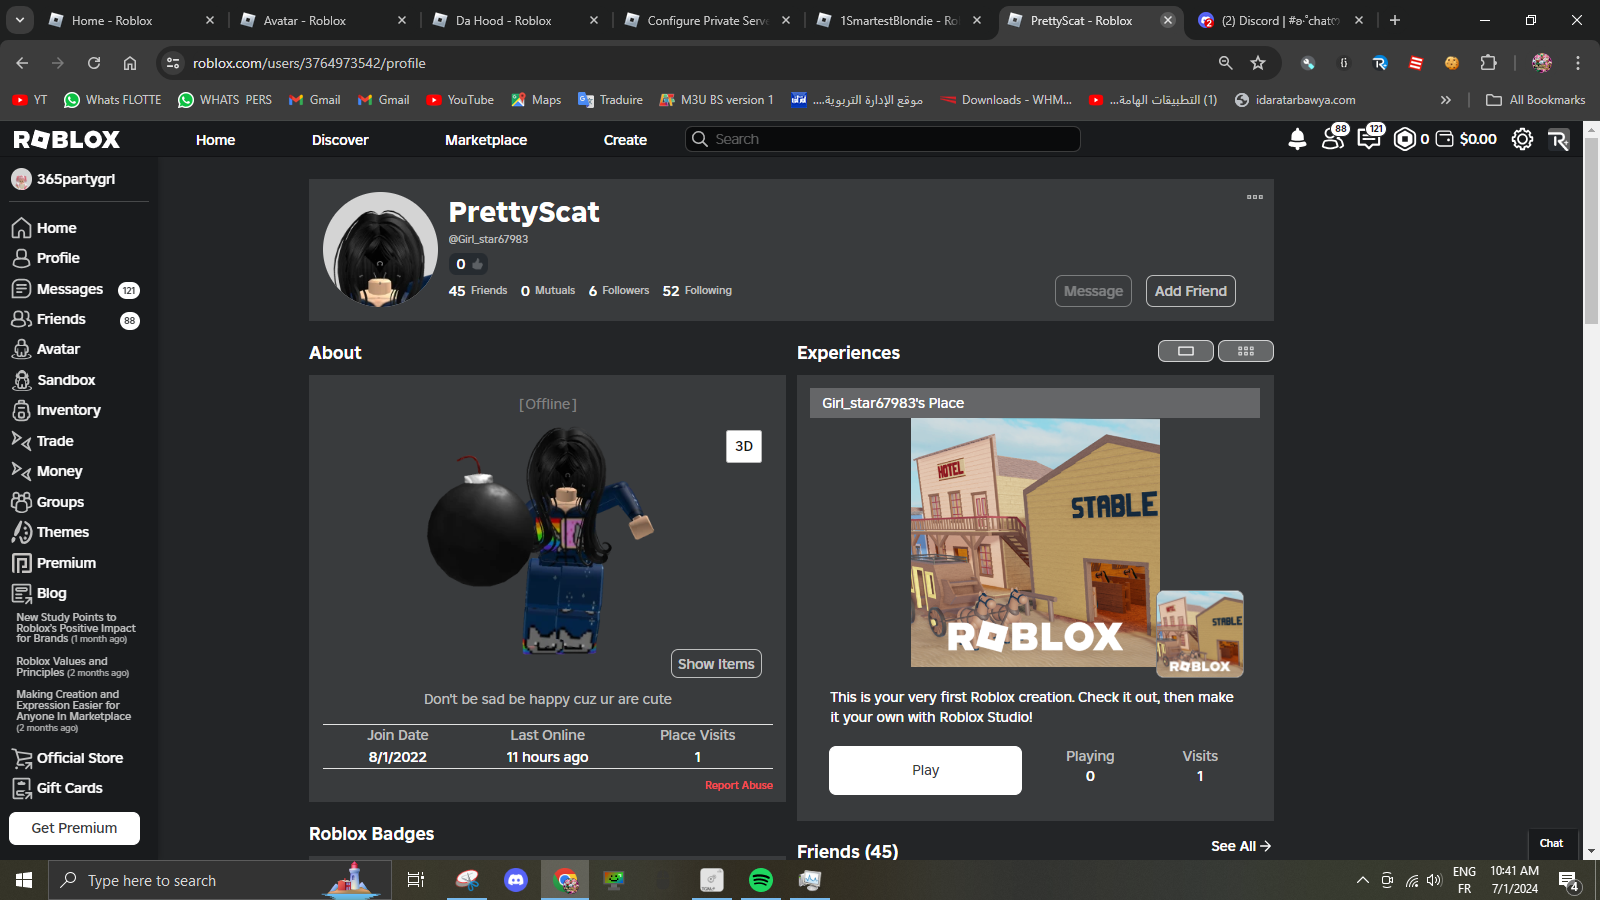The height and width of the screenshot is (900, 1600).
Task: Open Avatar in the left sidebar
Action: click(46, 349)
